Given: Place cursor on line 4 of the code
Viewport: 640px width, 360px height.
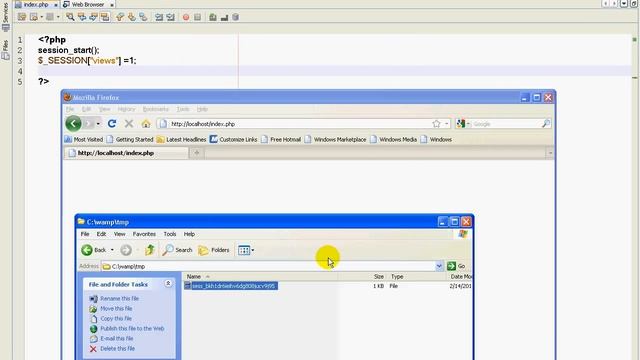Looking at the screenshot, I should coord(335,71).
